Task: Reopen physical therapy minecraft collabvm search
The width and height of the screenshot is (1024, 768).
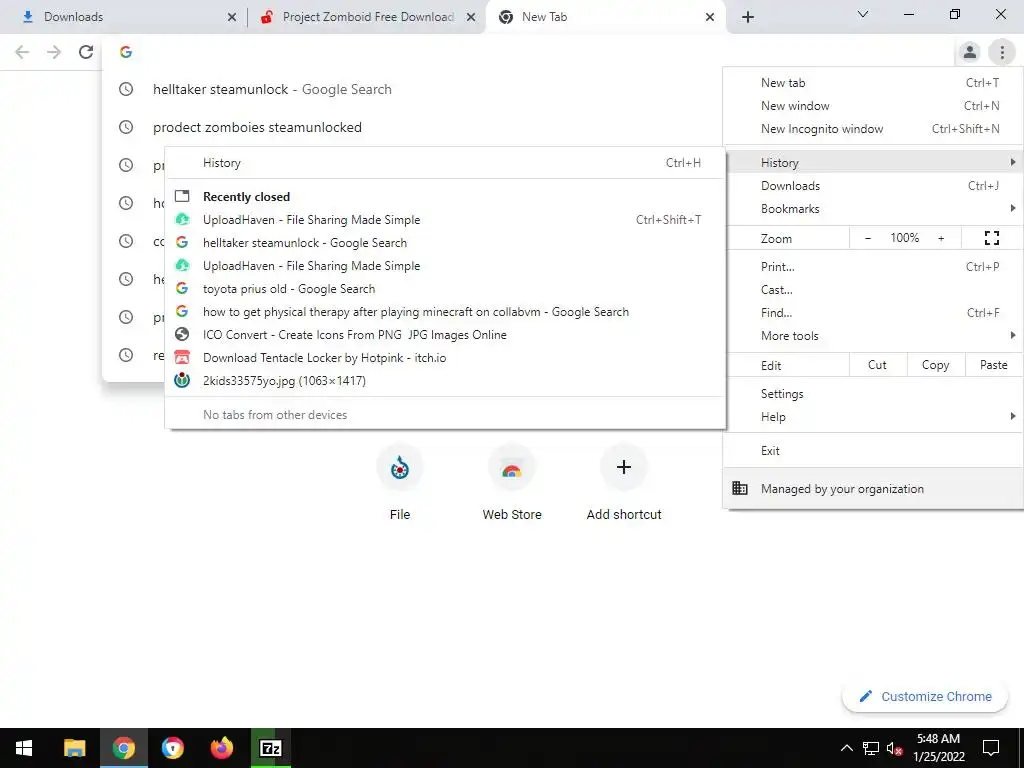Action: (x=445, y=312)
